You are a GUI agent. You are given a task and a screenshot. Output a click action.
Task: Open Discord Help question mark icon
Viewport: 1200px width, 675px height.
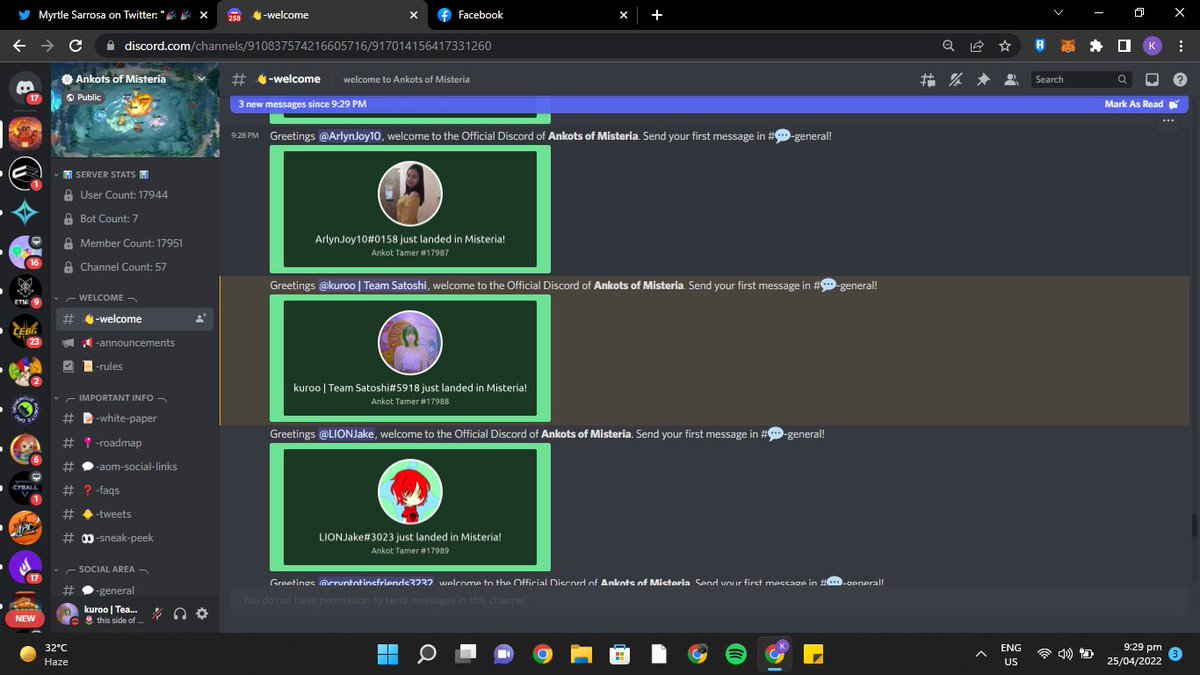click(1179, 79)
